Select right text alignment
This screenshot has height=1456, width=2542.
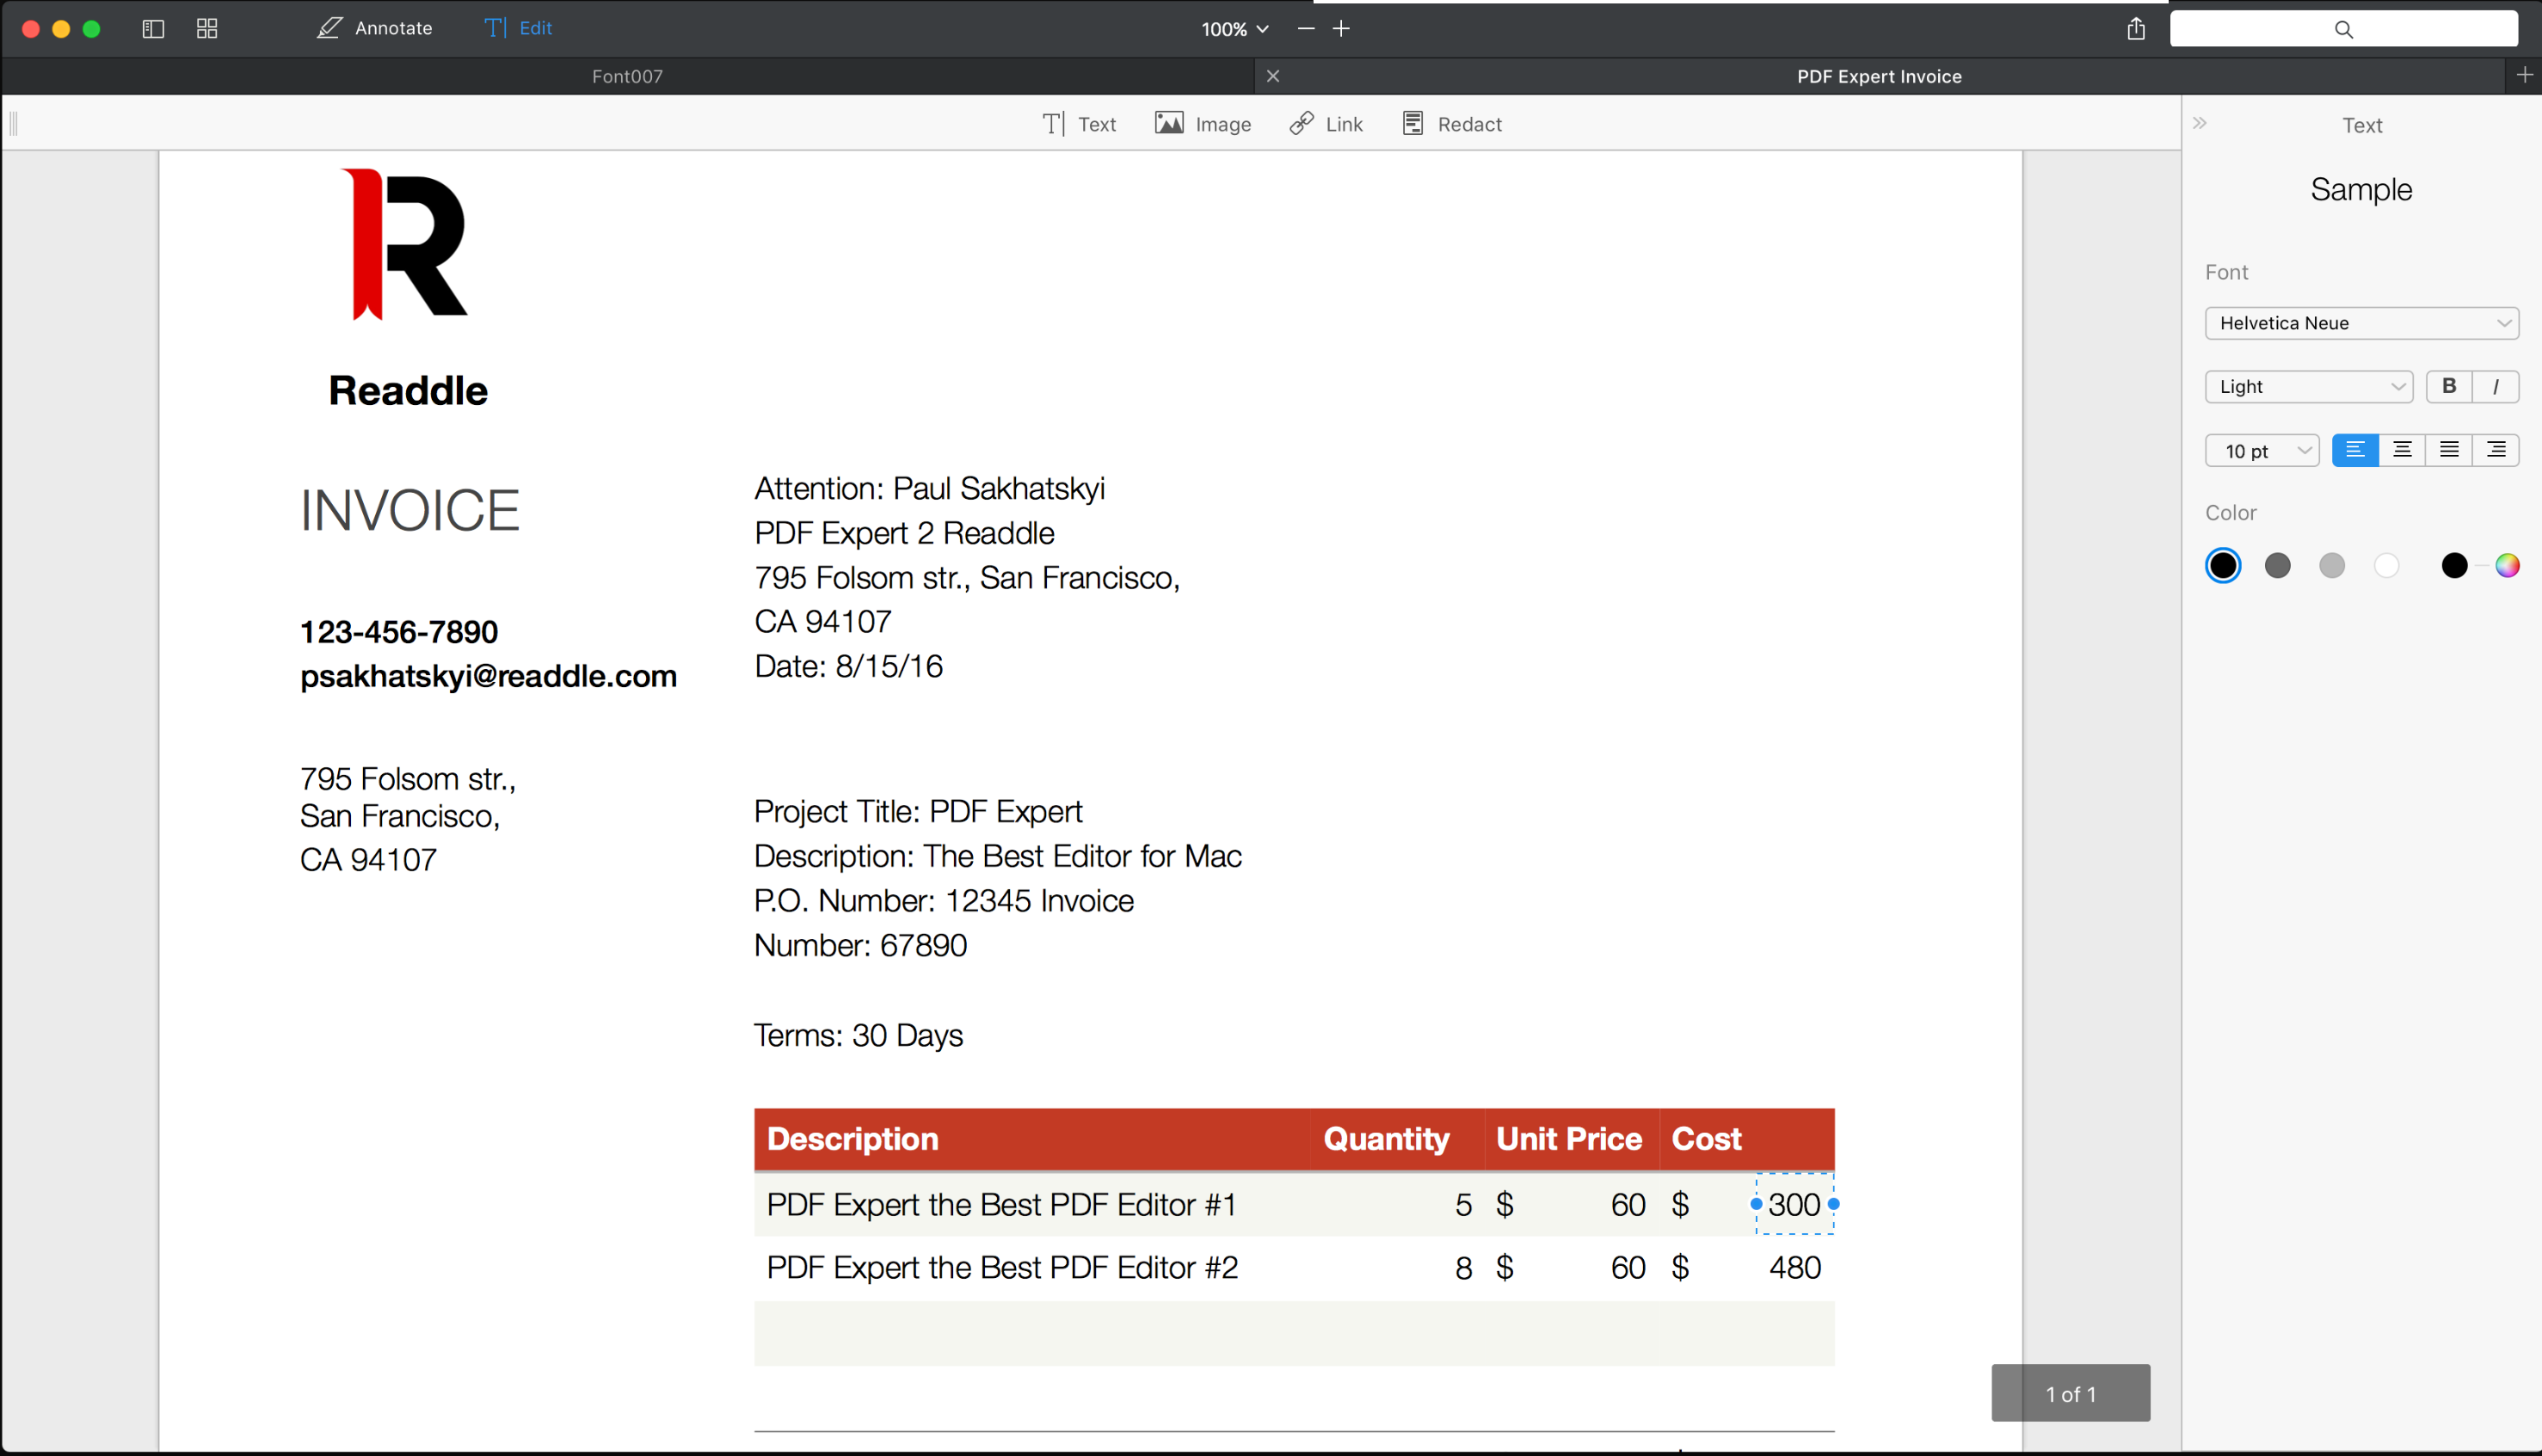point(2496,451)
